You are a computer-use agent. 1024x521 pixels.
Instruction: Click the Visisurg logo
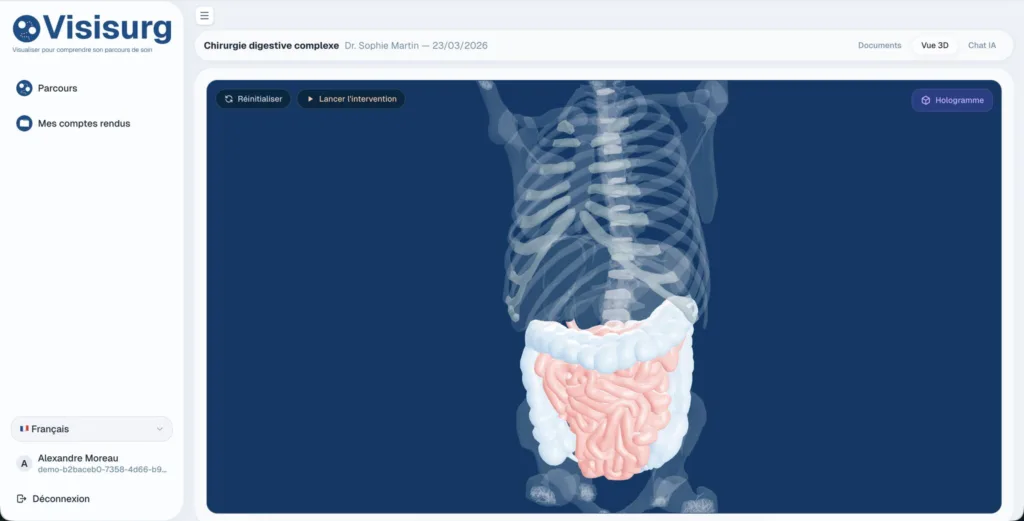[92, 29]
